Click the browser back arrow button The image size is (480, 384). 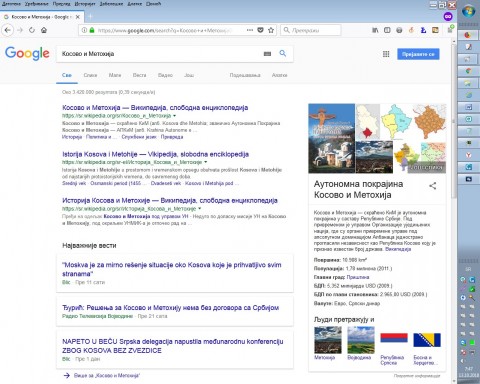tap(8, 30)
